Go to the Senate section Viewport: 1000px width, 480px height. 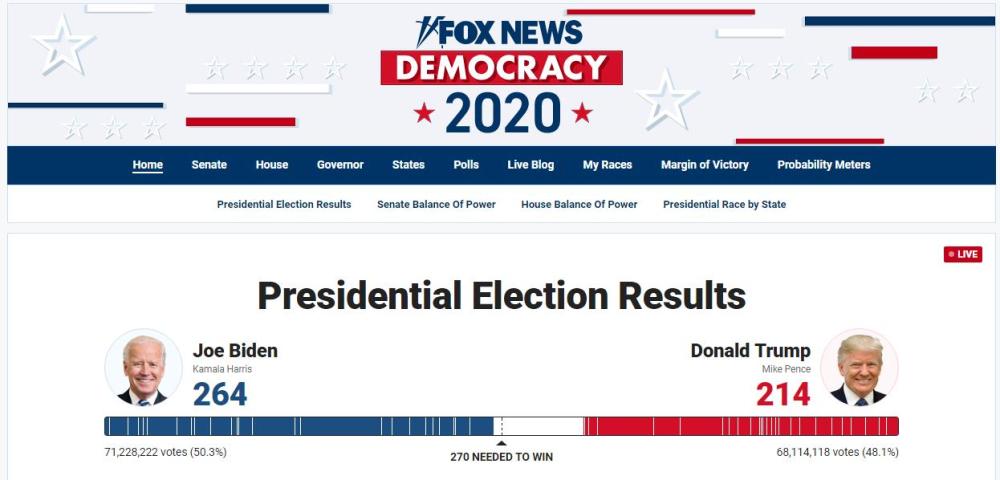[x=209, y=165]
